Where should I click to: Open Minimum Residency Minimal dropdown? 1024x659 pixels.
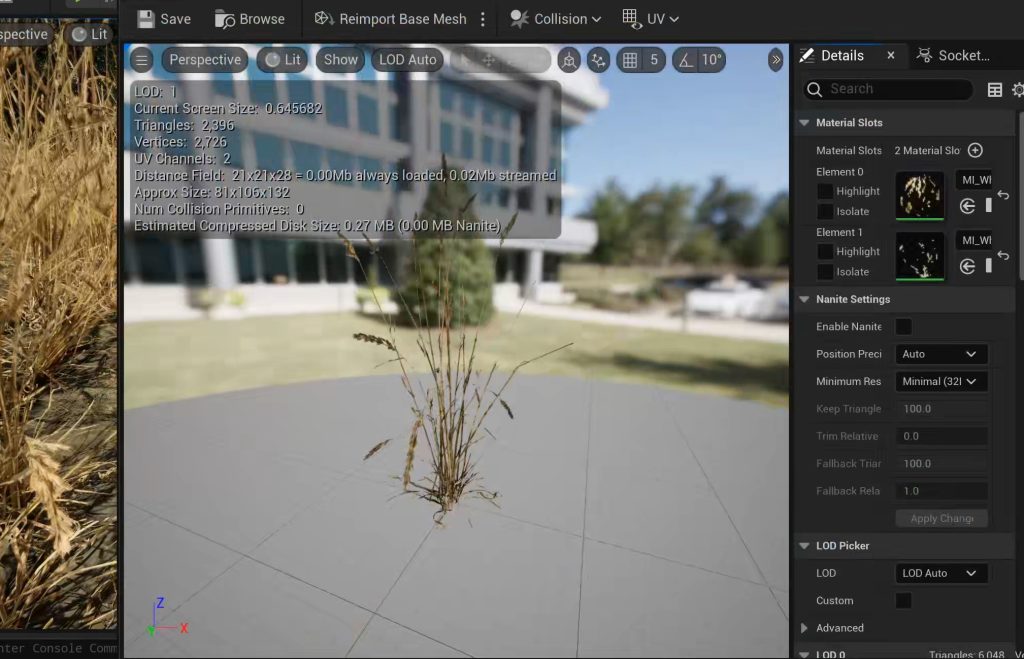(940, 381)
